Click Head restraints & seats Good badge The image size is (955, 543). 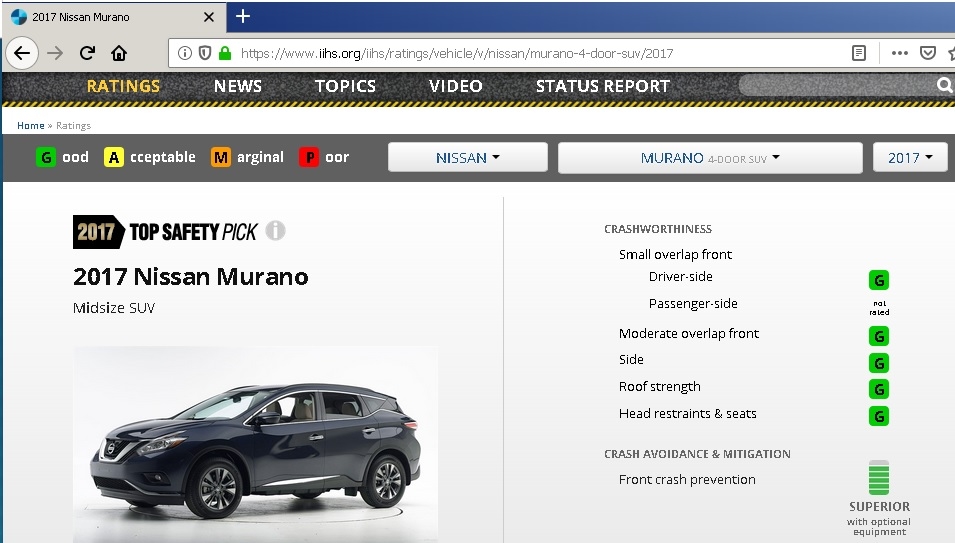click(879, 416)
